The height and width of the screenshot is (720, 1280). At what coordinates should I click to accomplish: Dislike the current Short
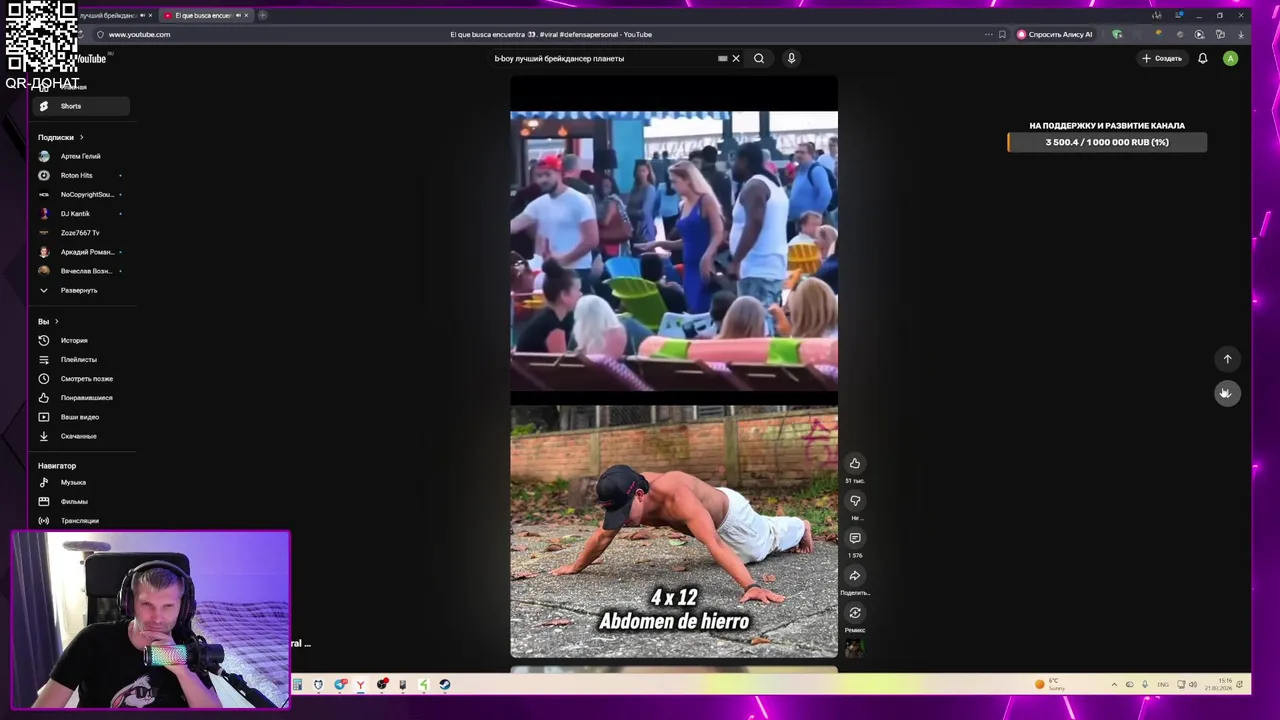(855, 500)
